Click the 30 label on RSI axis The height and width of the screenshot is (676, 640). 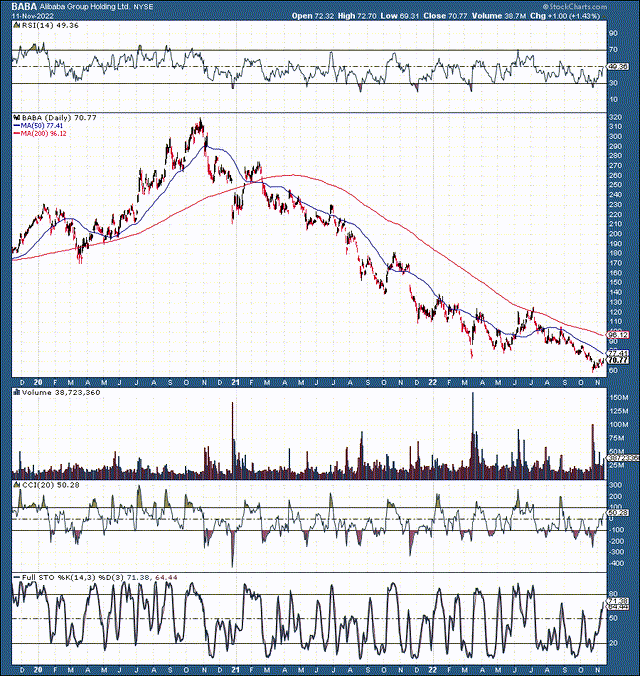[613, 83]
